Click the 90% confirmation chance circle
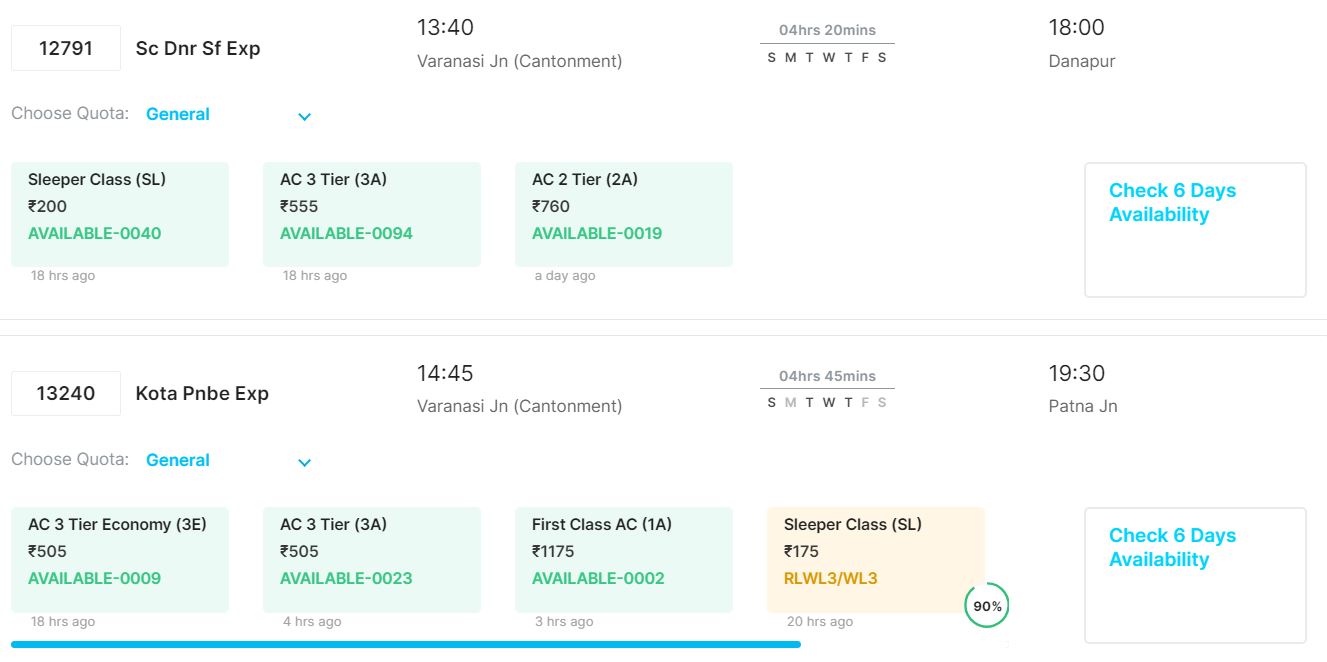 (987, 606)
